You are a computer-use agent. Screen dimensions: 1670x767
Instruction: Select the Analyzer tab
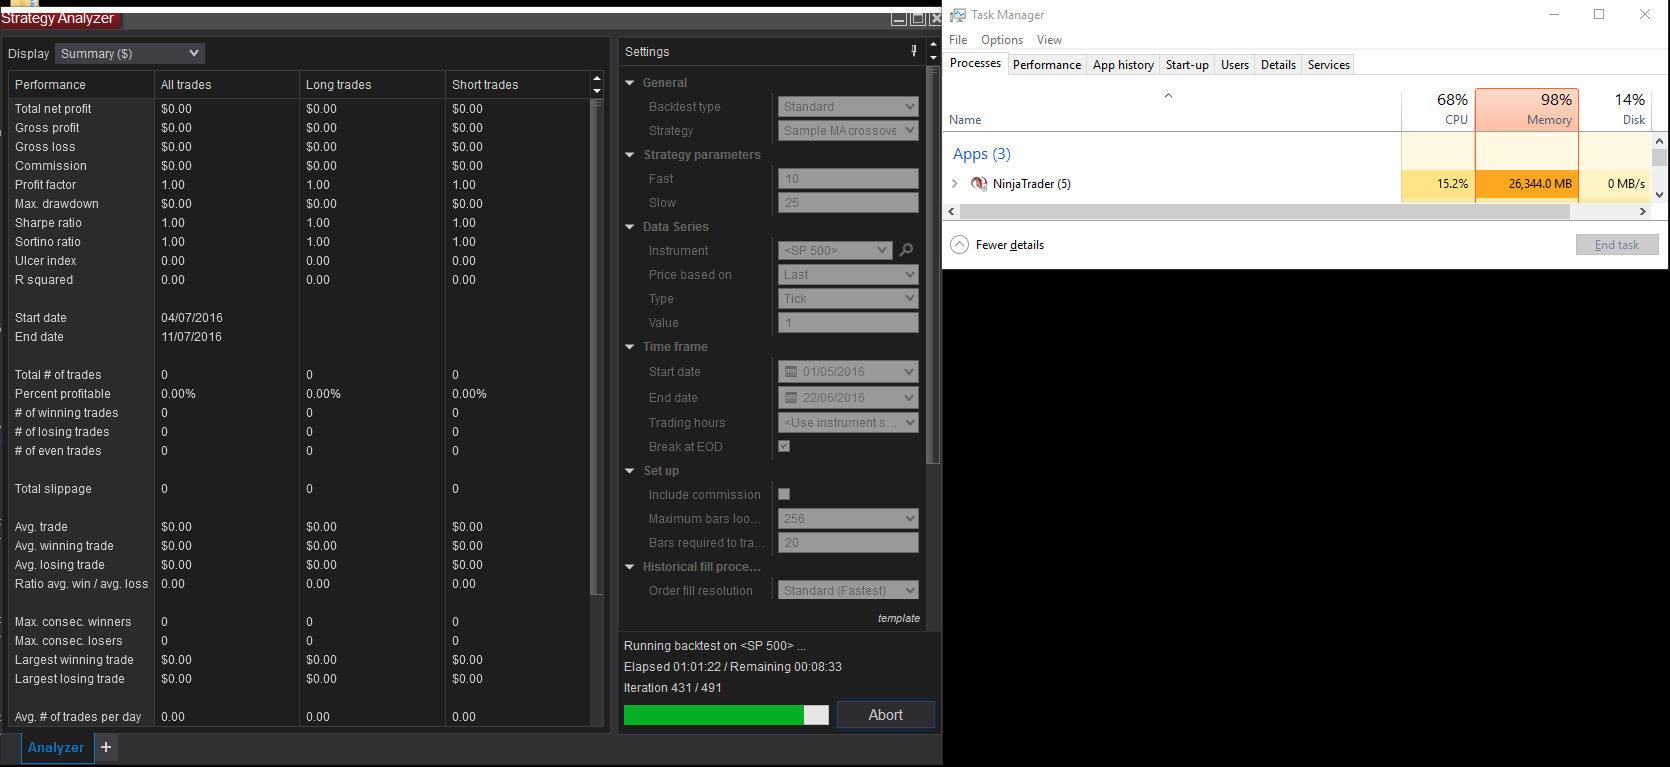pyautogui.click(x=56, y=747)
